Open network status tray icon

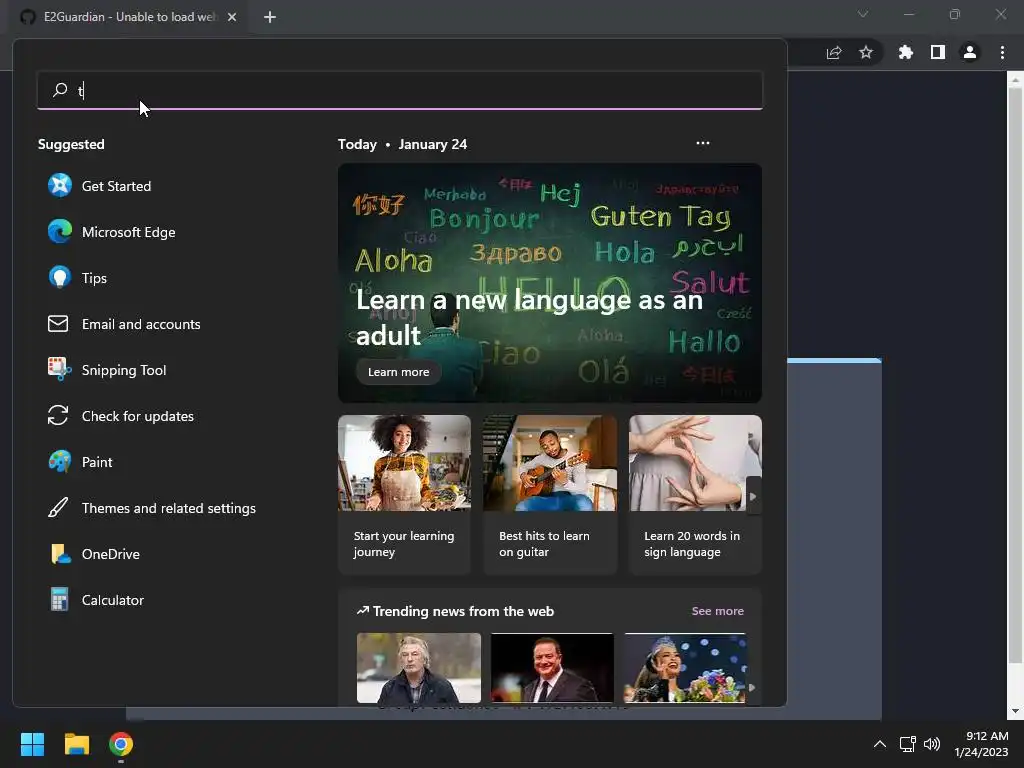pyautogui.click(x=907, y=744)
